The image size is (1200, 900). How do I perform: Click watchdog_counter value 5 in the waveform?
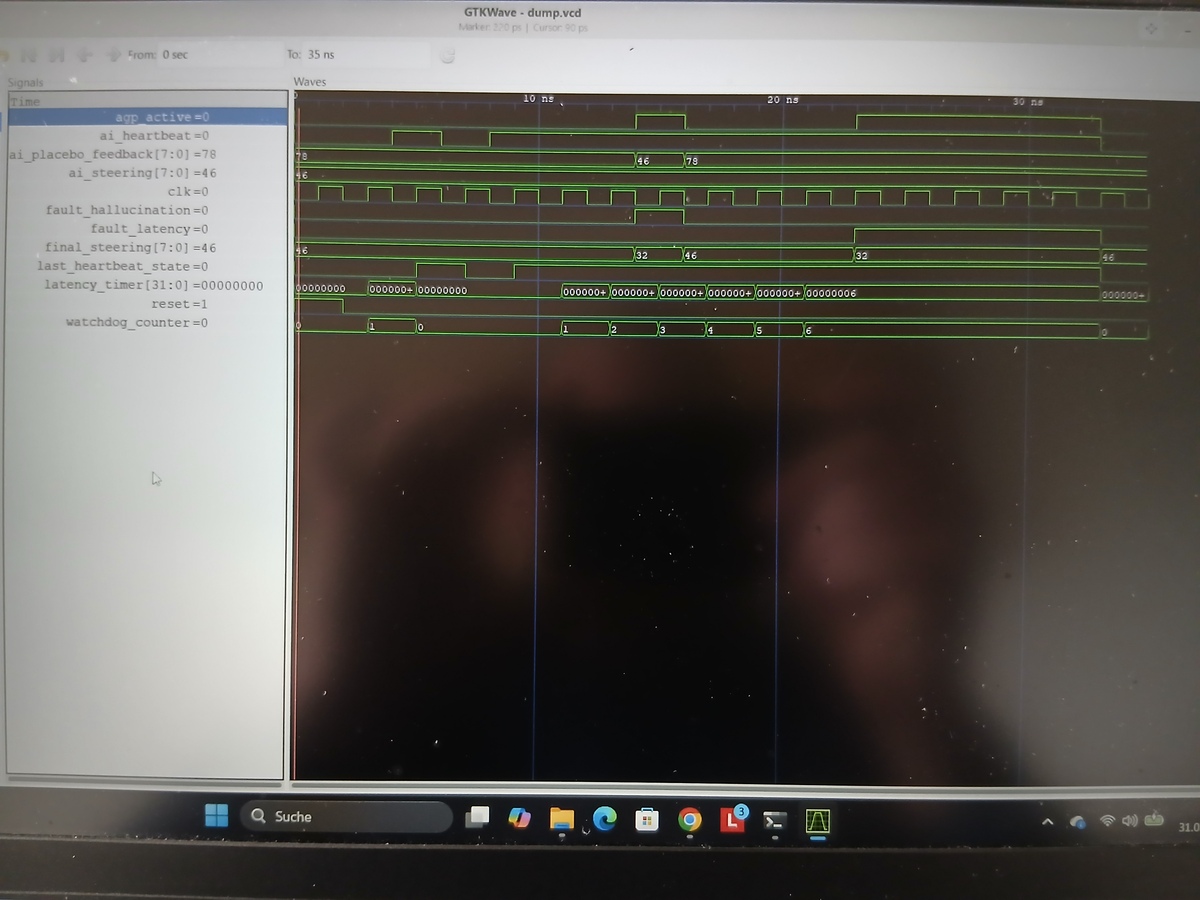point(759,329)
